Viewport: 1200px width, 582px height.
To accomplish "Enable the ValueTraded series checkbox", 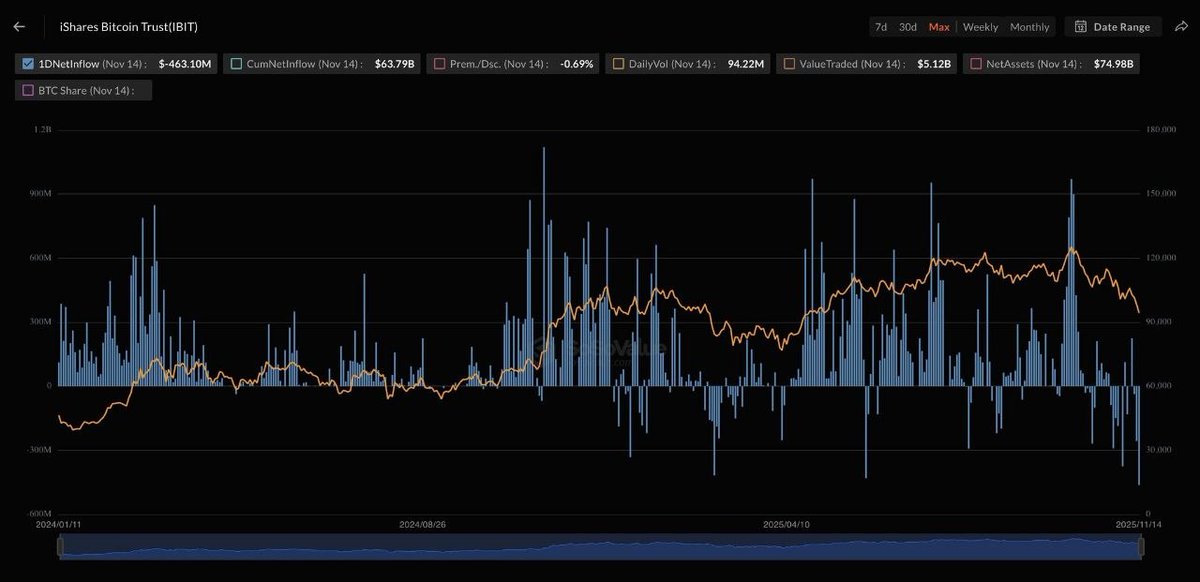I will (x=788, y=63).
